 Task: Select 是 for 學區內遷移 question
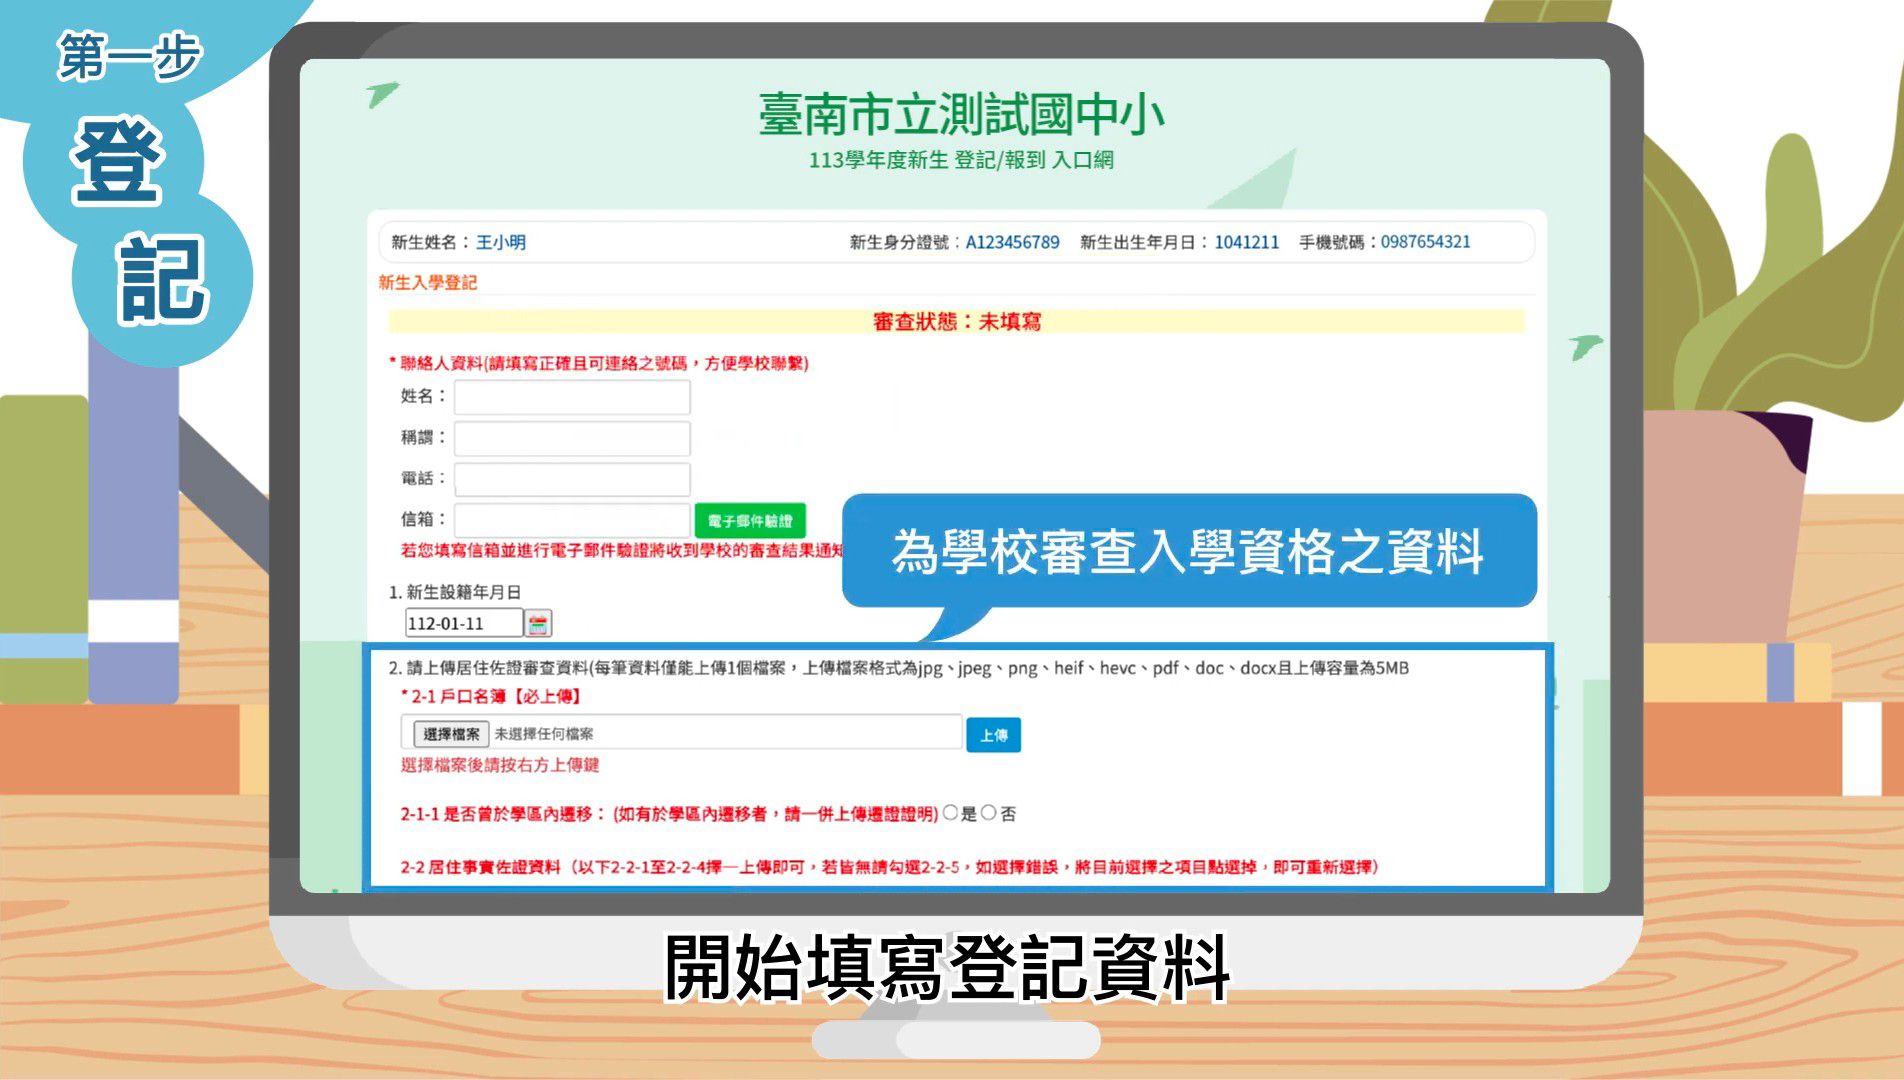pyautogui.click(x=950, y=813)
